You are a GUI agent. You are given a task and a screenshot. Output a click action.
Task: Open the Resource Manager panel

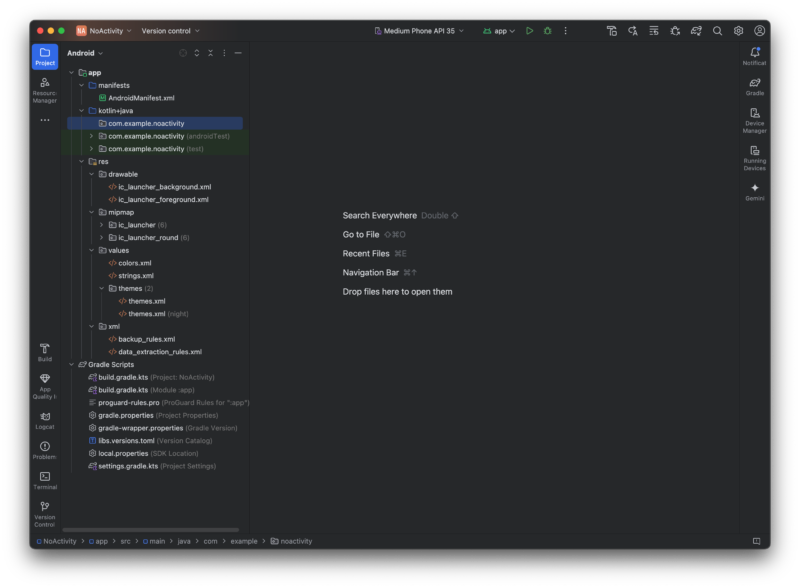point(45,89)
